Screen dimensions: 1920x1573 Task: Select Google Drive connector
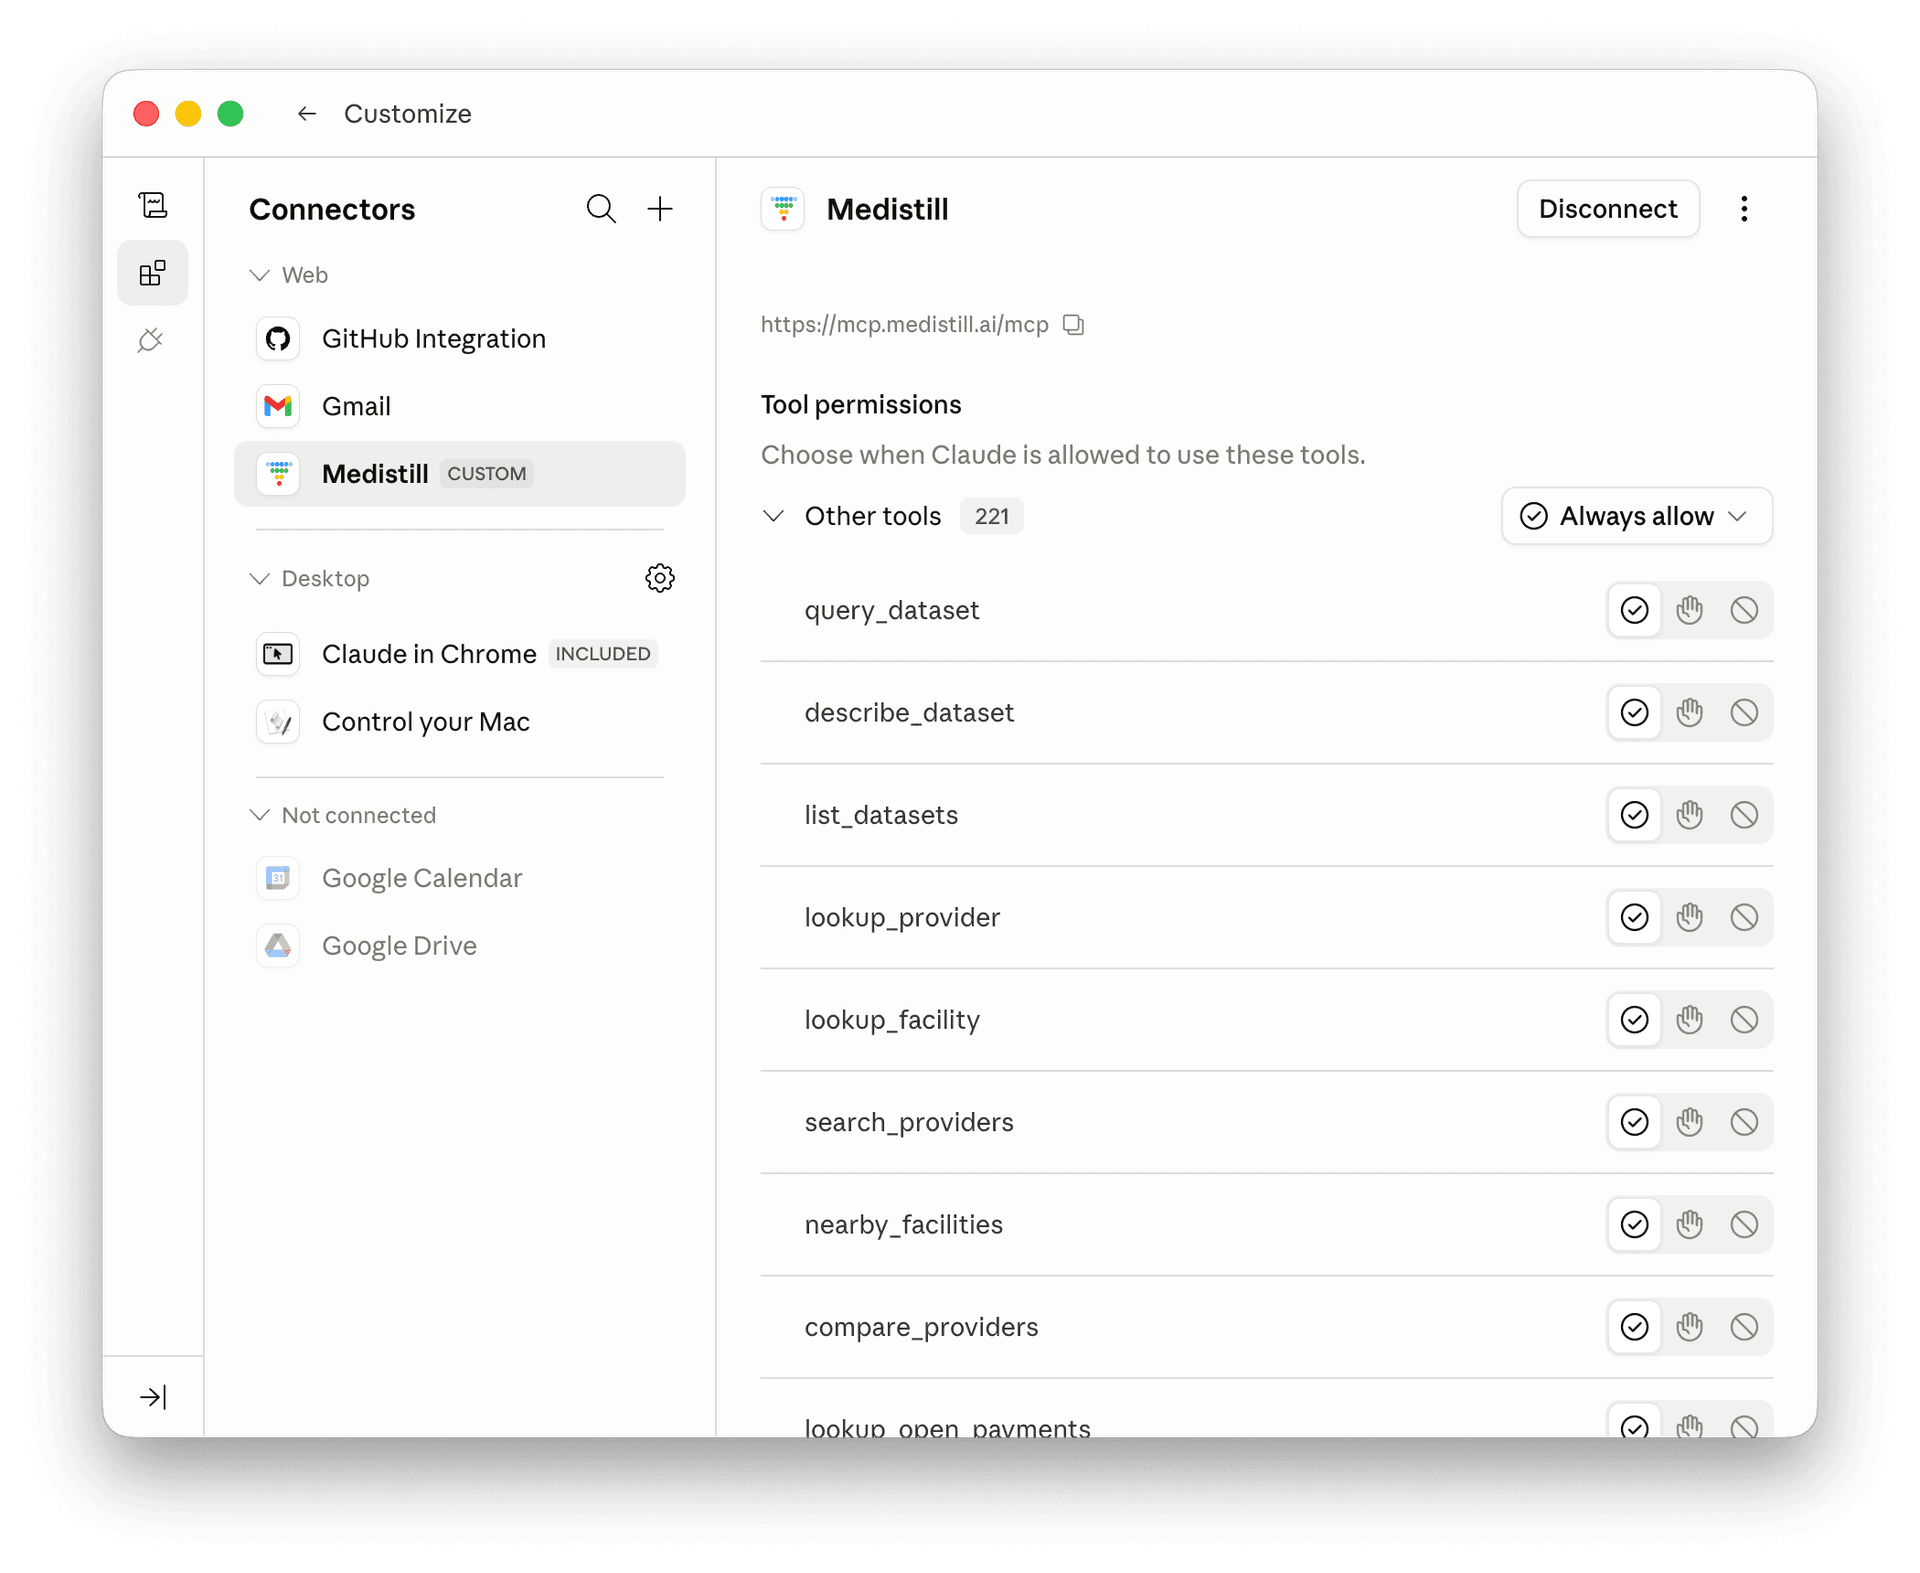pyautogui.click(x=460, y=946)
